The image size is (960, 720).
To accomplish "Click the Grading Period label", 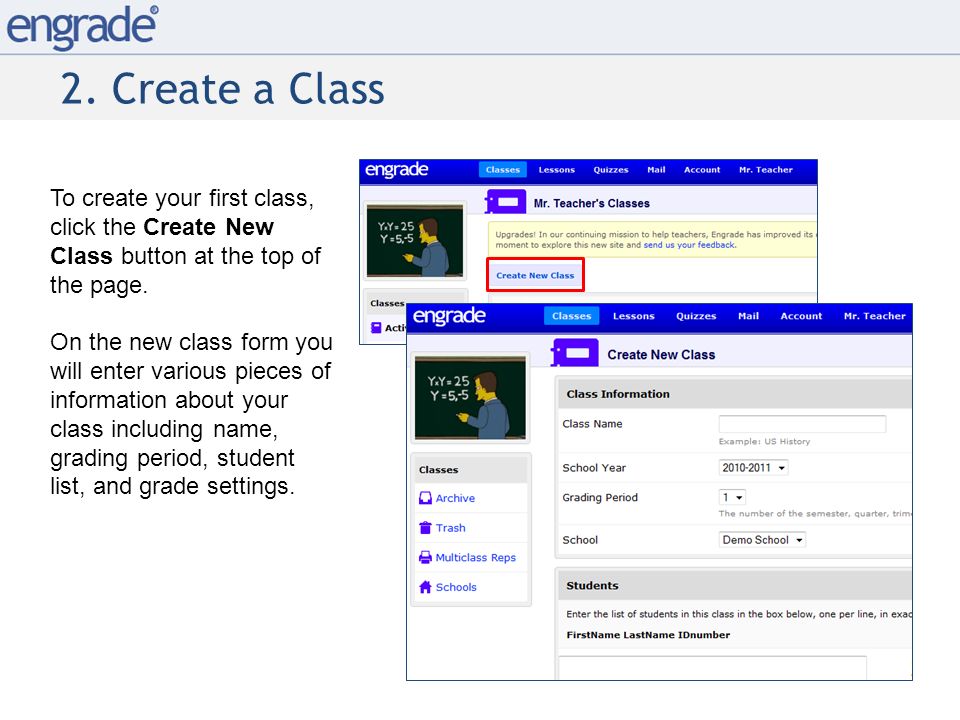I will coord(600,498).
